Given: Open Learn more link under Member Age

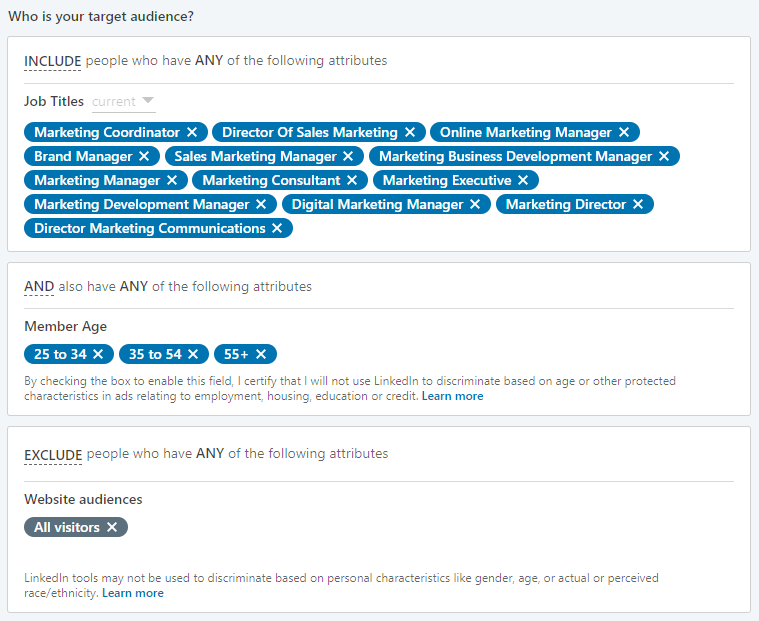Looking at the screenshot, I should click(453, 396).
